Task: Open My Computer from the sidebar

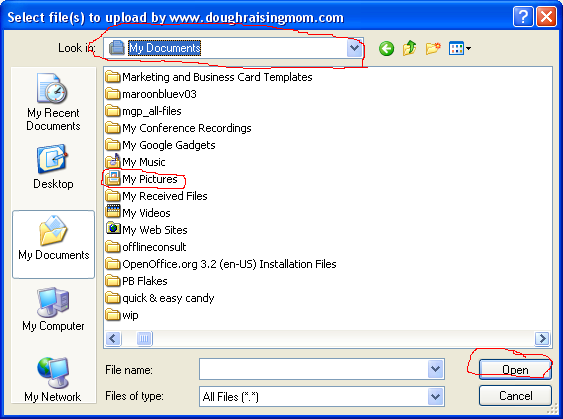Action: pyautogui.click(x=53, y=309)
